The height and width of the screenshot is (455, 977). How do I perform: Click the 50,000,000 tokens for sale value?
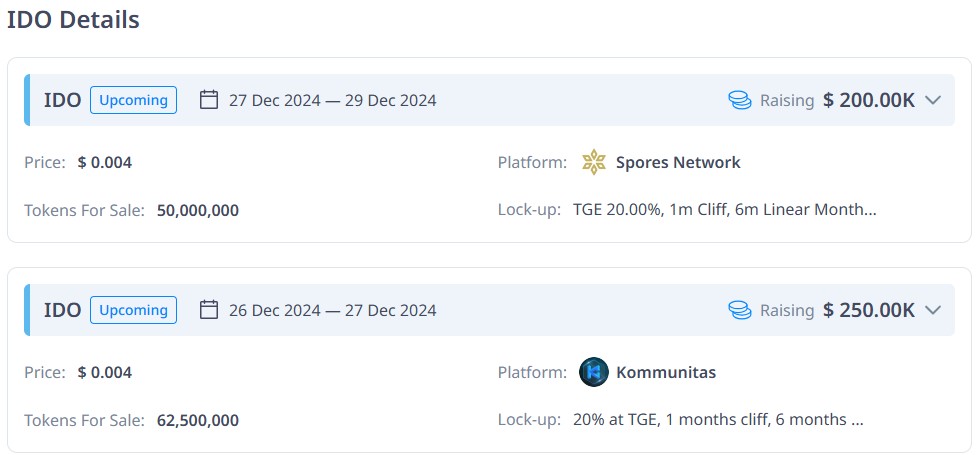pyautogui.click(x=198, y=210)
